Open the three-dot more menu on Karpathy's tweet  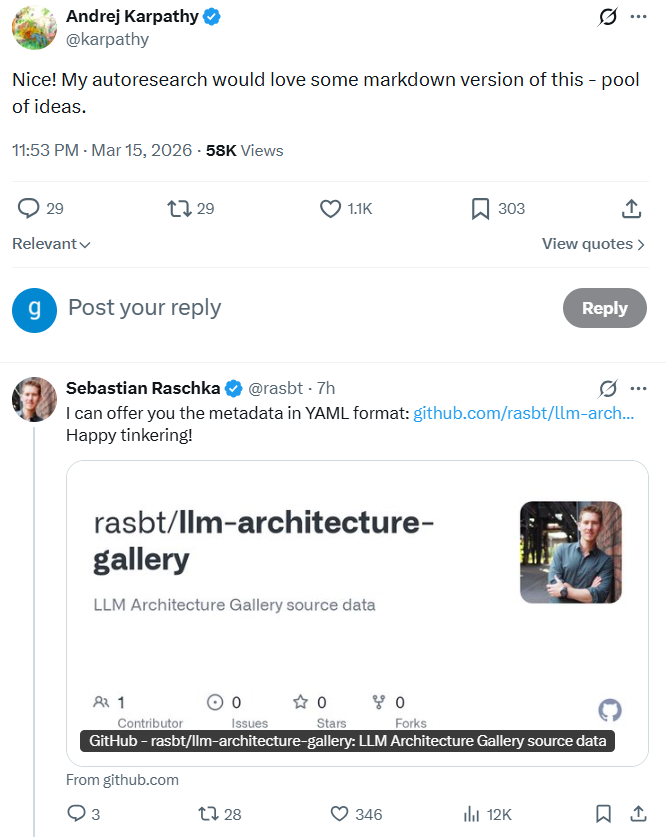point(638,17)
